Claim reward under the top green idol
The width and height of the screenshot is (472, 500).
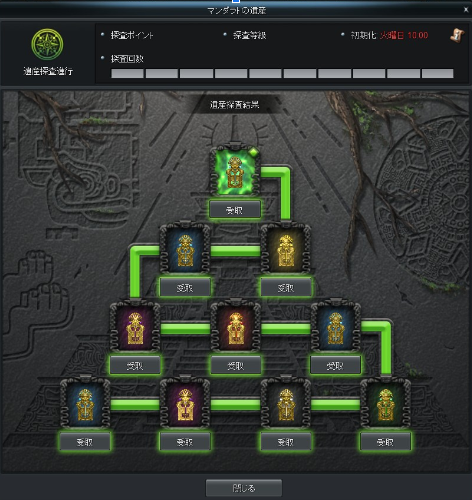pos(235,209)
